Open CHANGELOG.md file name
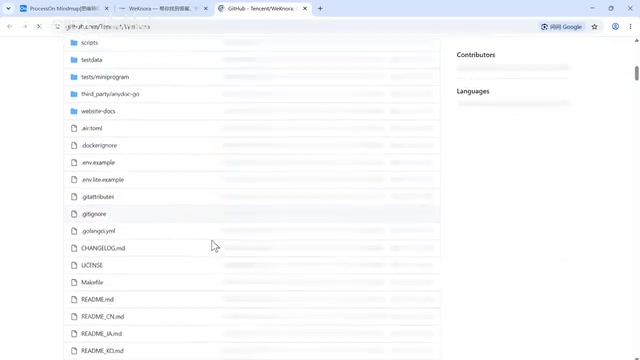Viewport: 640px width, 360px height. pyautogui.click(x=103, y=248)
